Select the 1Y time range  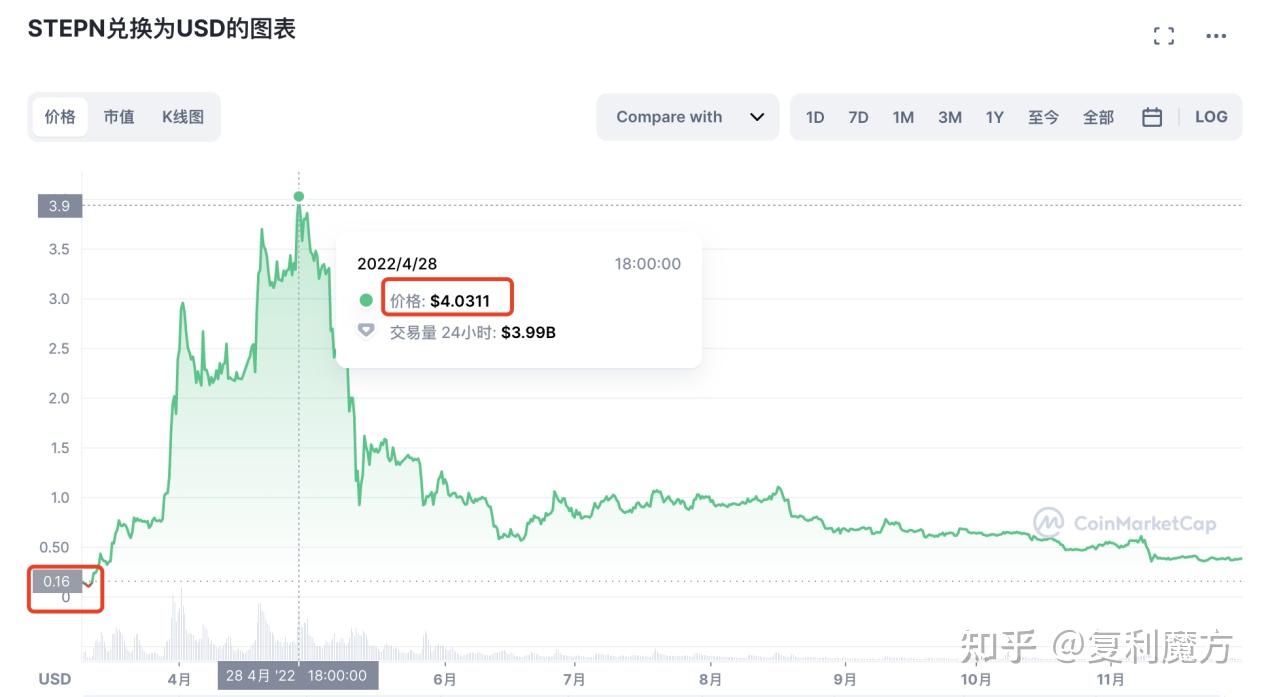pos(994,117)
